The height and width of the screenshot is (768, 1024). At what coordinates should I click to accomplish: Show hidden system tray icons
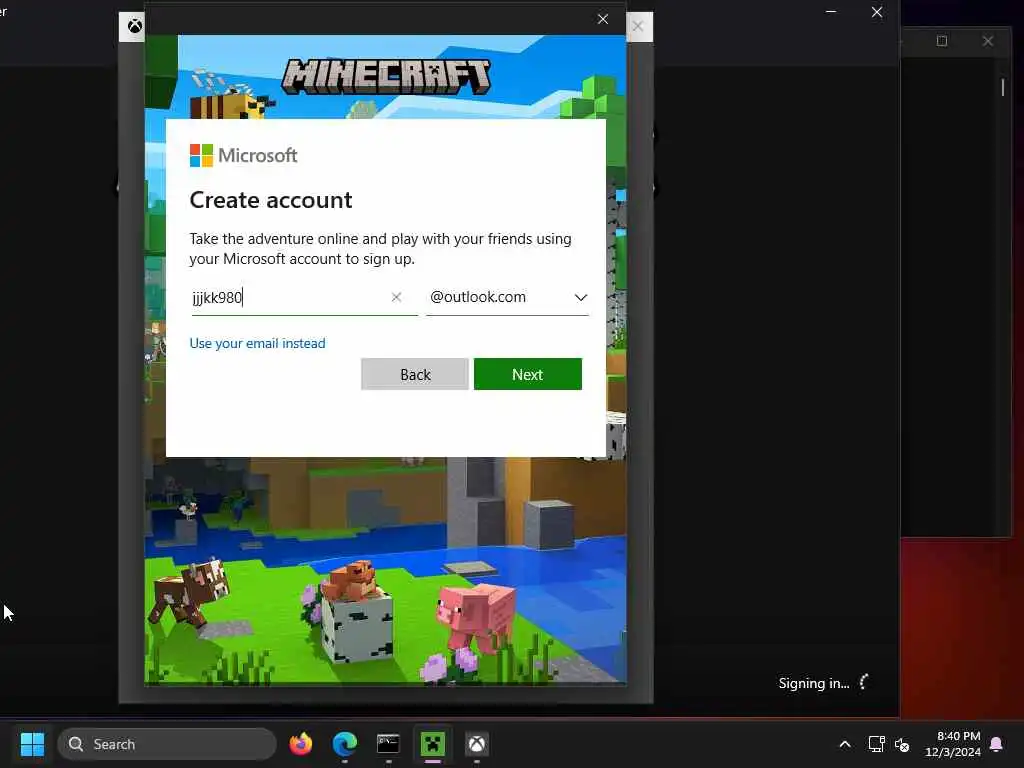(844, 744)
